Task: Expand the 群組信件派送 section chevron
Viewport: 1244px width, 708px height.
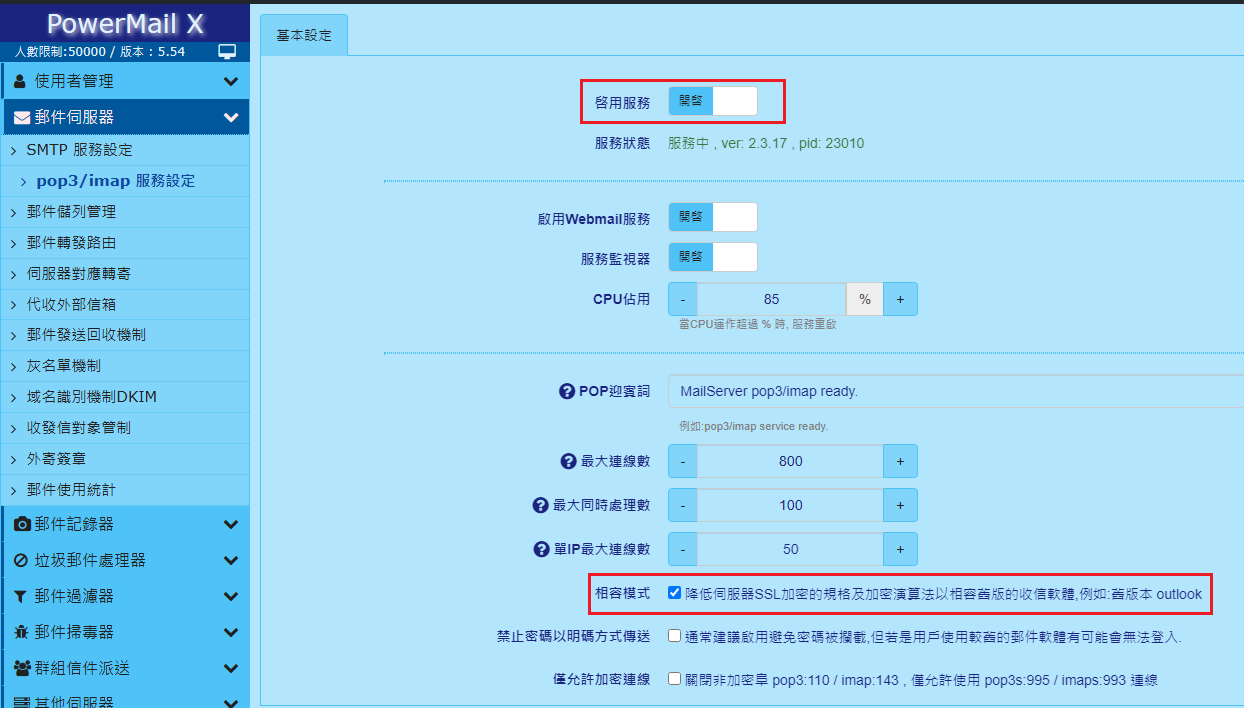Action: pos(231,668)
